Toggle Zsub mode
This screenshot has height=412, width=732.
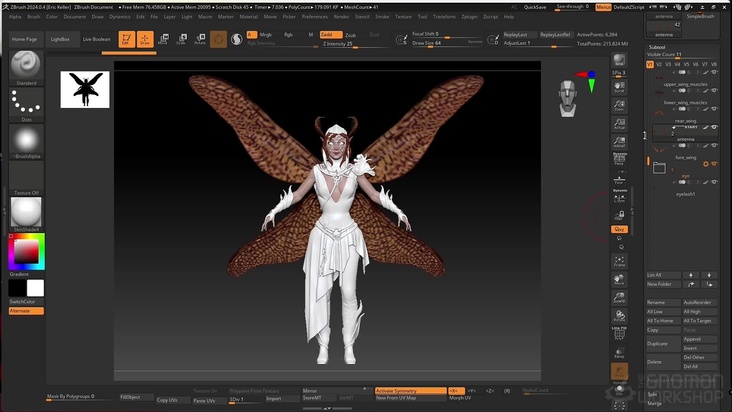coord(351,35)
